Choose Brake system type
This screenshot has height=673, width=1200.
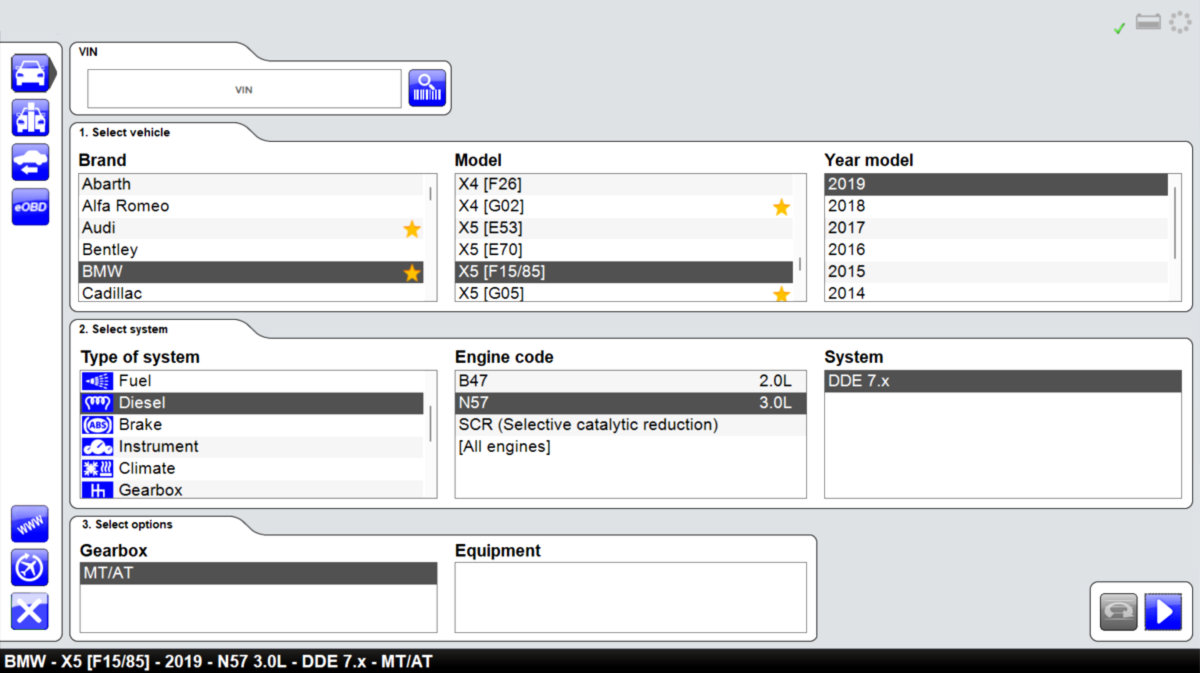click(140, 425)
